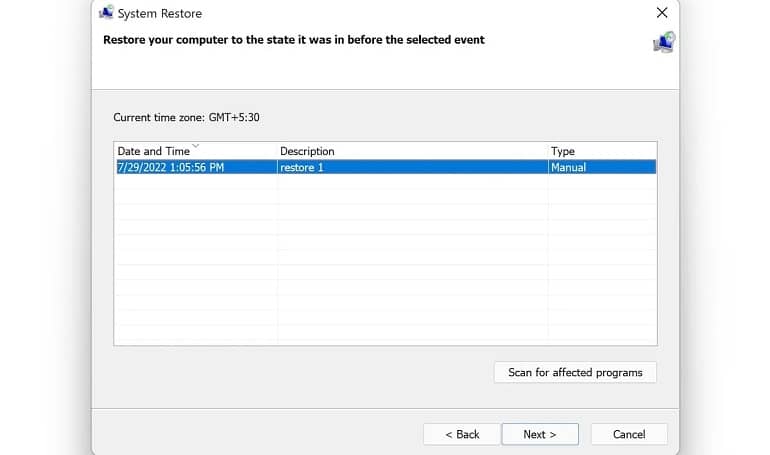Screen dimensions: 770x455
Task: Close the System Restore dialog
Action: pyautogui.click(x=661, y=13)
